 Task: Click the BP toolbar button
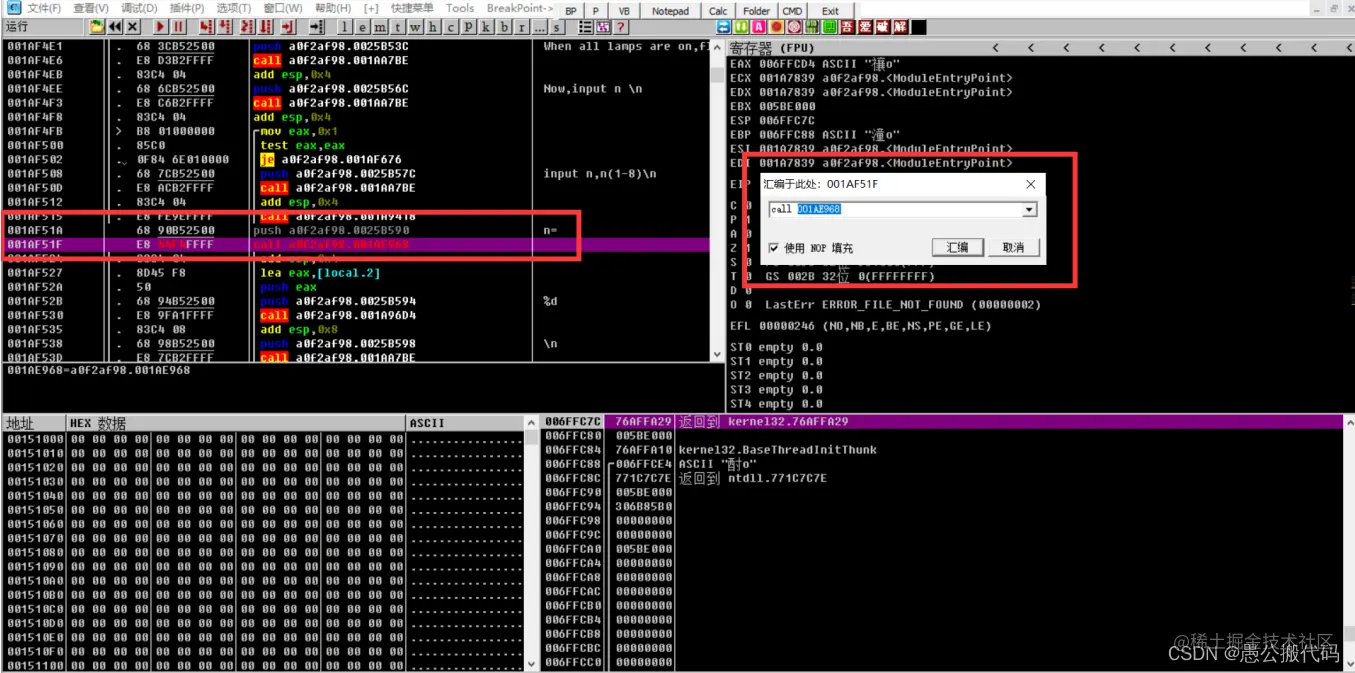(571, 11)
